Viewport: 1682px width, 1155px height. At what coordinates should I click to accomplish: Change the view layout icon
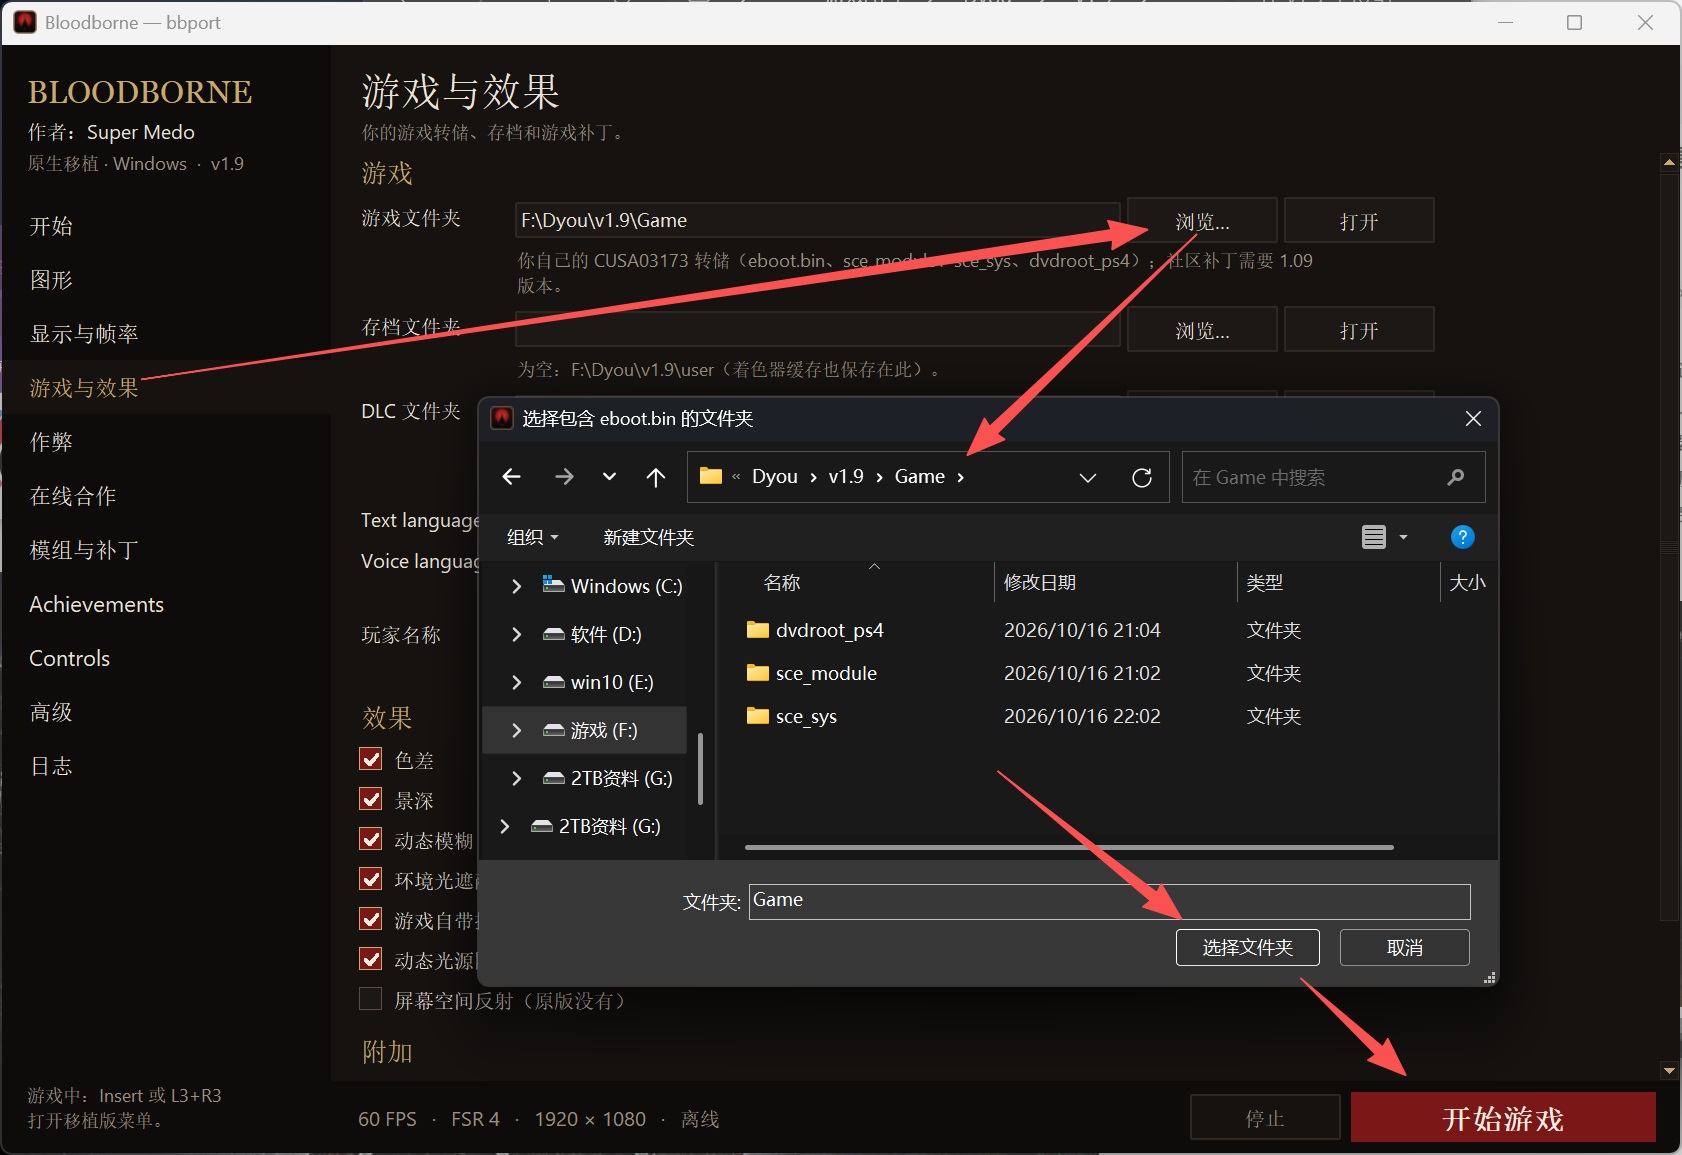click(x=1374, y=537)
